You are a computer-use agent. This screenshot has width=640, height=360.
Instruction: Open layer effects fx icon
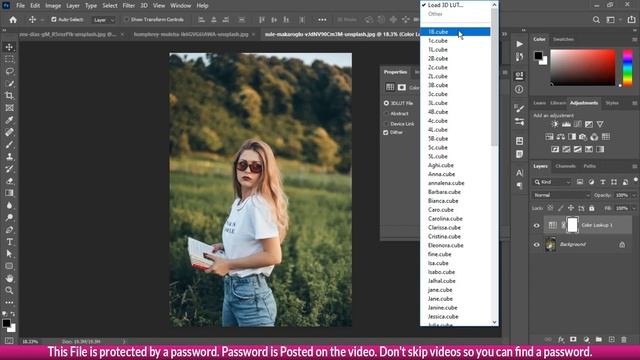pyautogui.click(x=561, y=339)
